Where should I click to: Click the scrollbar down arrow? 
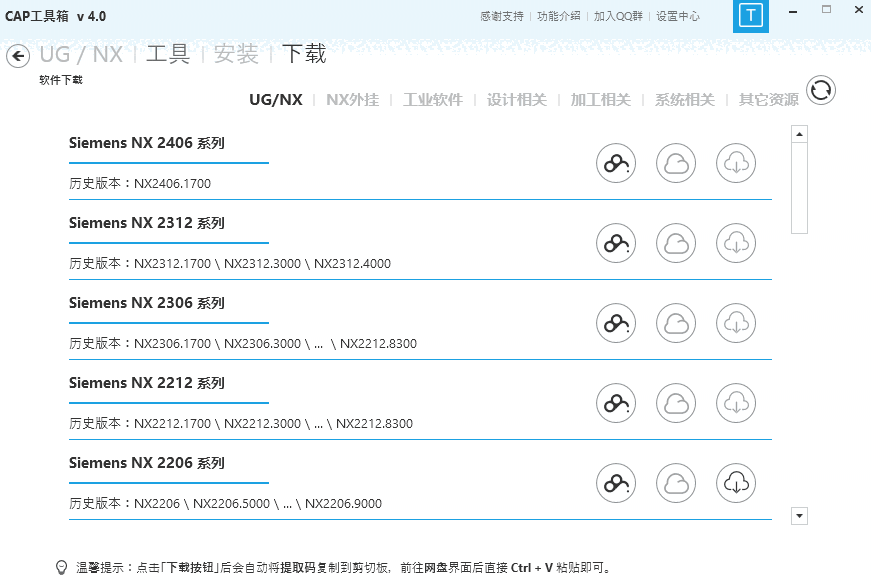[x=799, y=516]
